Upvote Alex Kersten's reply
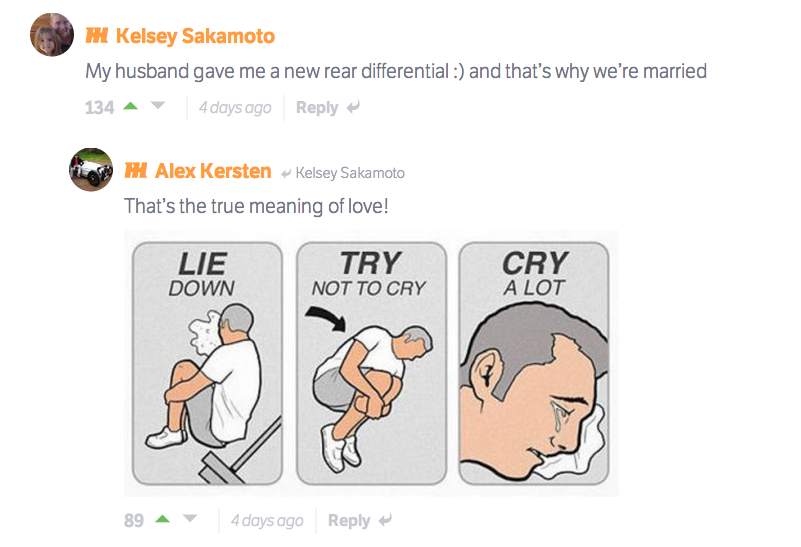Image resolution: width=801 pixels, height=547 pixels. [x=163, y=520]
